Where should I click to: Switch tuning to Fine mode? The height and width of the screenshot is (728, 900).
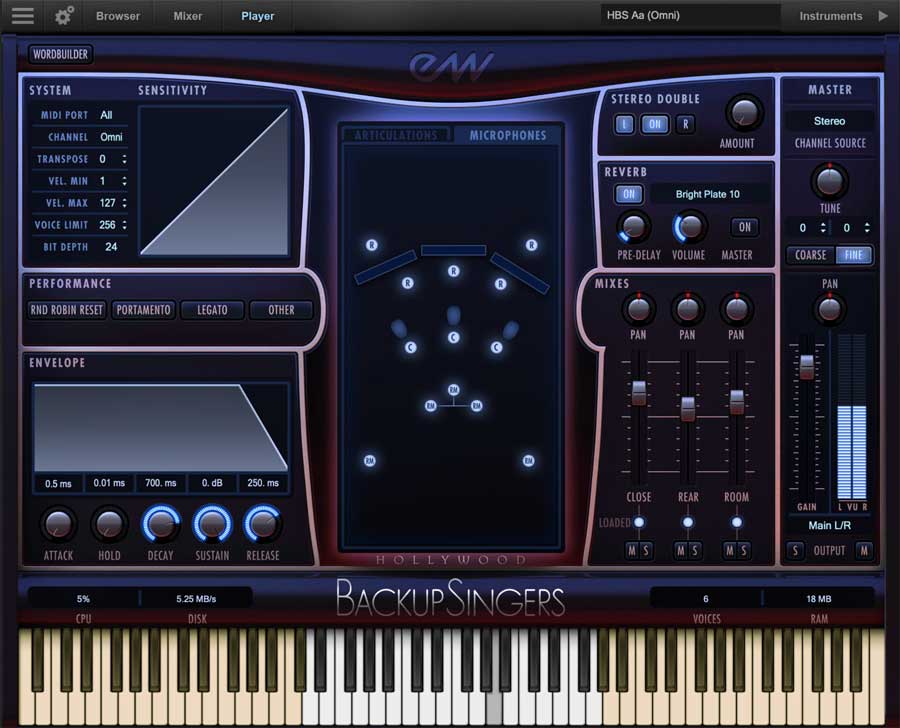854,255
